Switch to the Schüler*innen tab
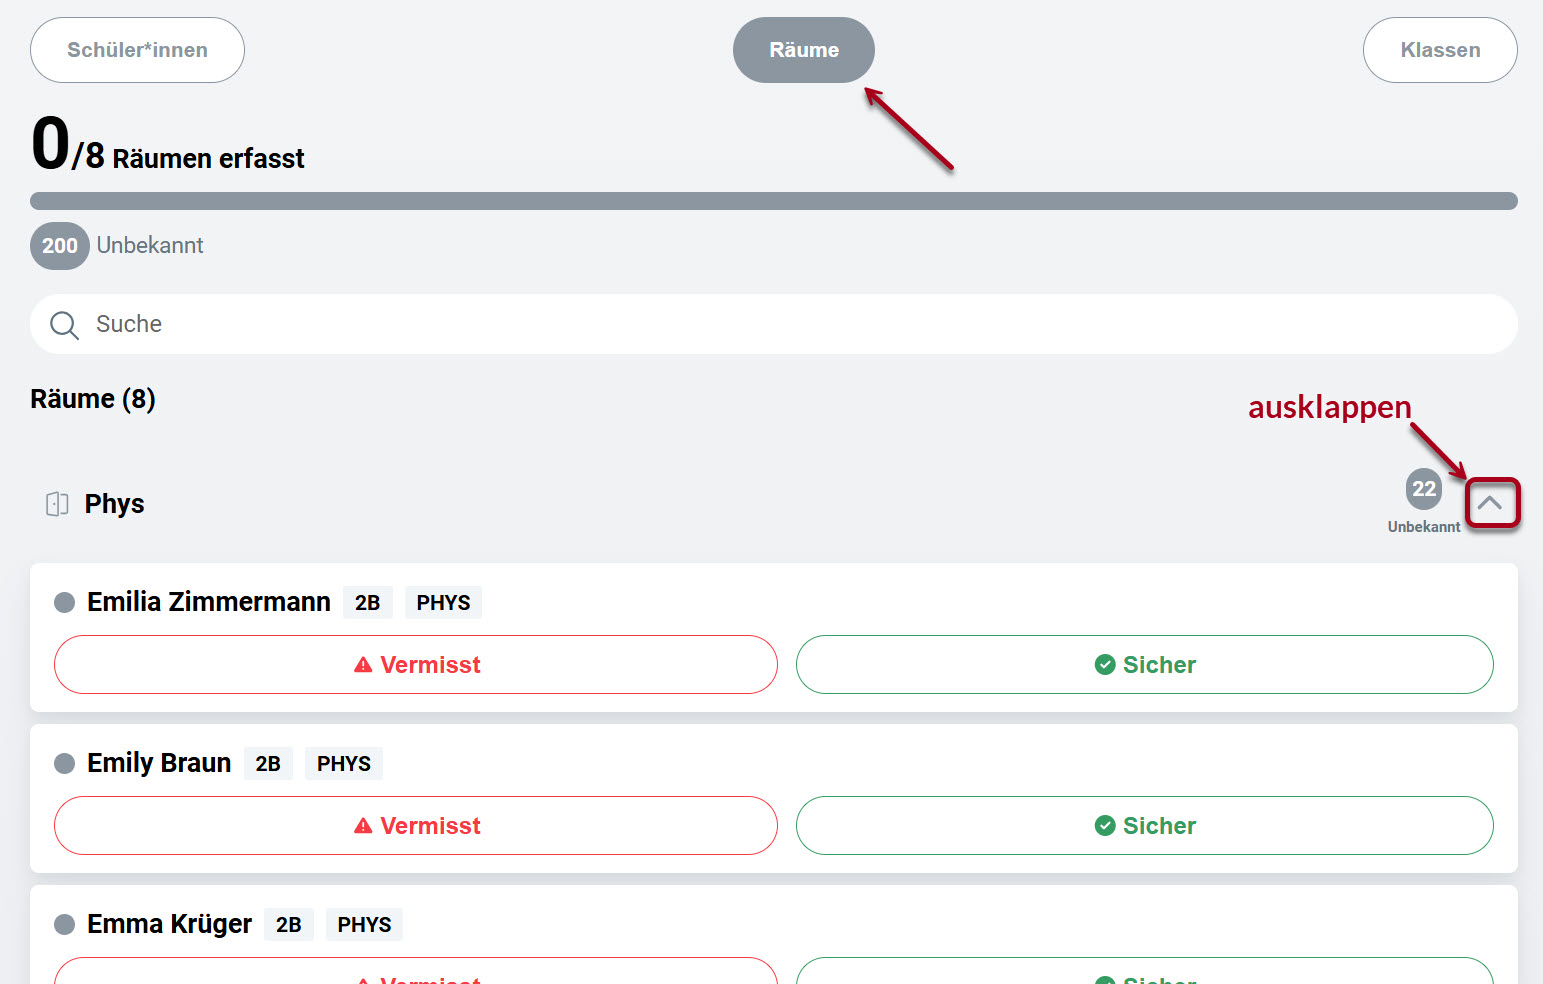Viewport: 1543px width, 984px height. (x=137, y=50)
